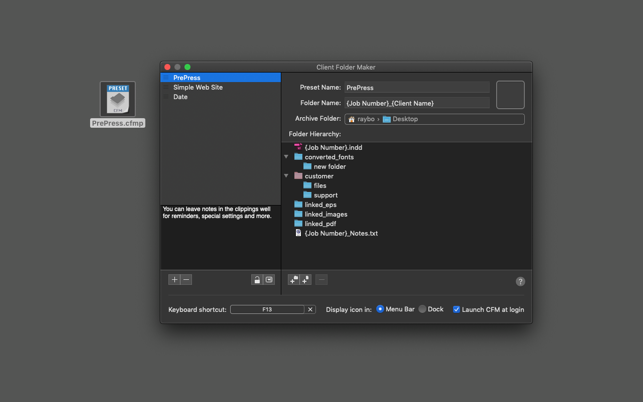Image resolution: width=643 pixels, height=402 pixels.
Task: Select the Dock radio button
Action: click(422, 310)
